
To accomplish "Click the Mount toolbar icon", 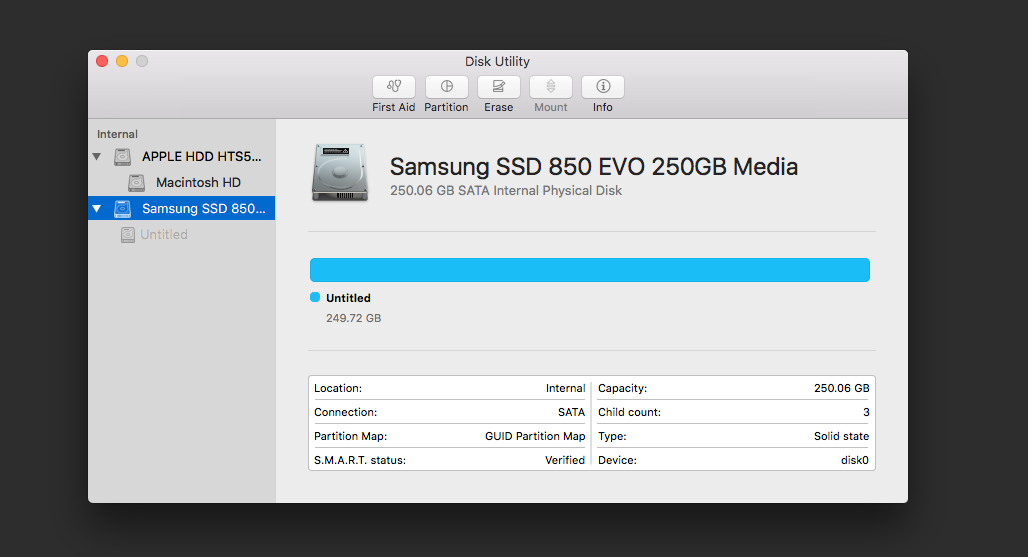I will (551, 87).
